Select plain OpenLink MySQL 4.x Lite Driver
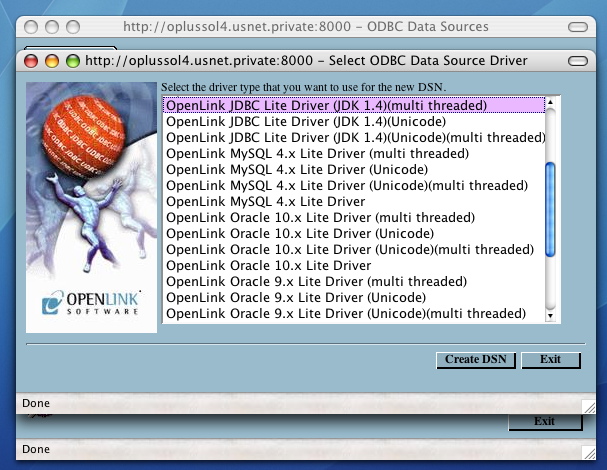 pyautogui.click(x=265, y=201)
